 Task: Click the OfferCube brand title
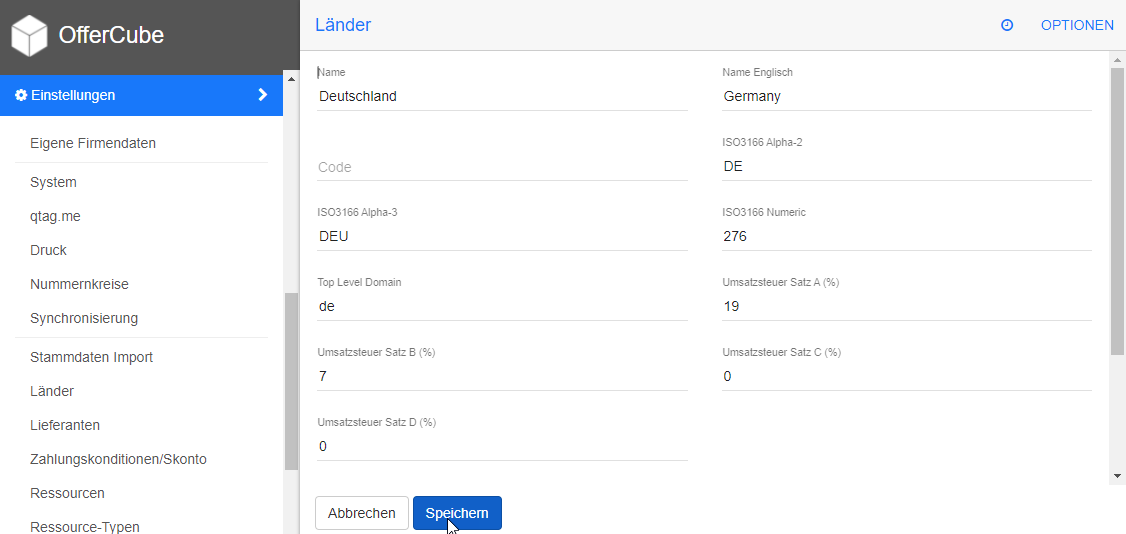tap(111, 35)
